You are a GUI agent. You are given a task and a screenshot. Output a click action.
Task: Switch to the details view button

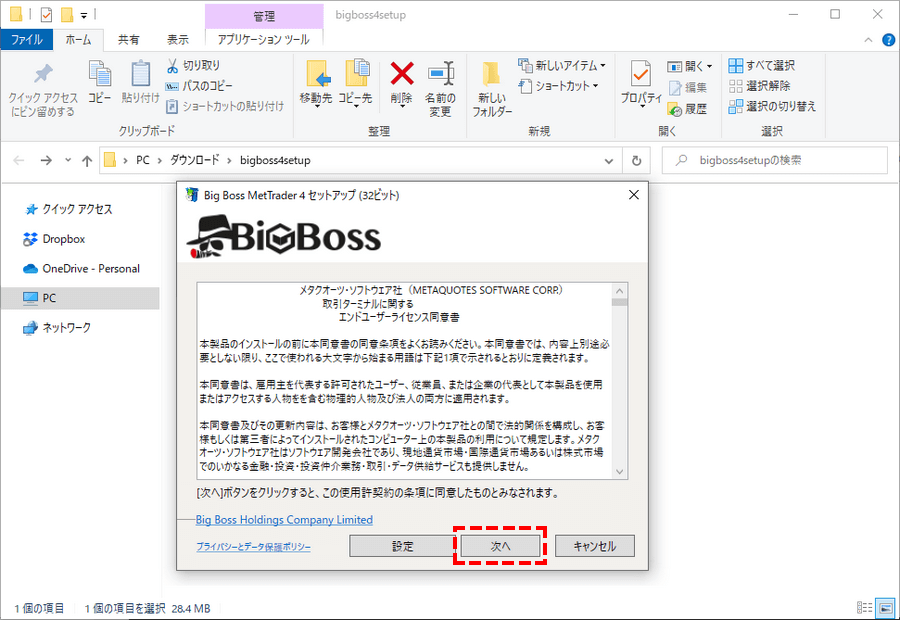(x=864, y=608)
